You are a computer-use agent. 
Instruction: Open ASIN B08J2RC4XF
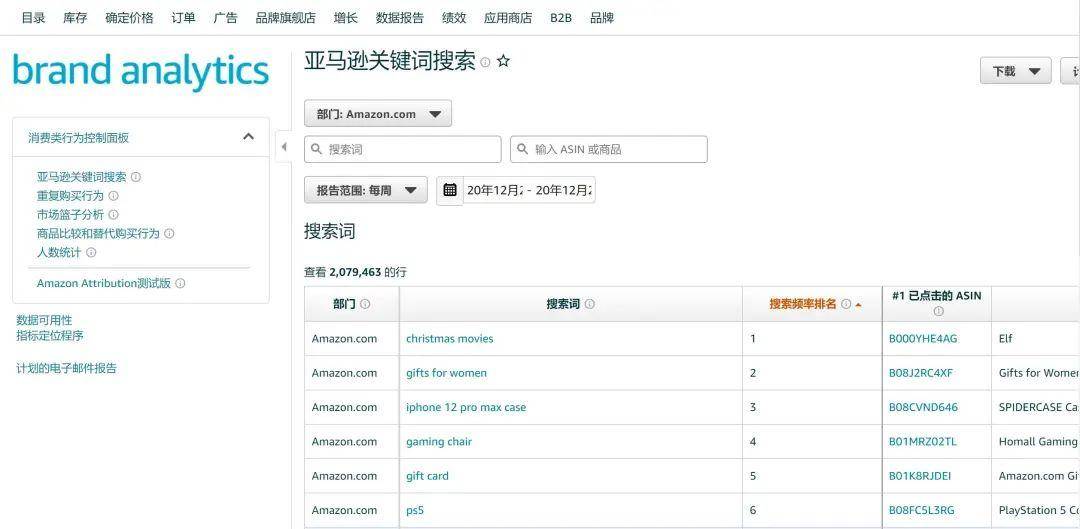click(921, 373)
